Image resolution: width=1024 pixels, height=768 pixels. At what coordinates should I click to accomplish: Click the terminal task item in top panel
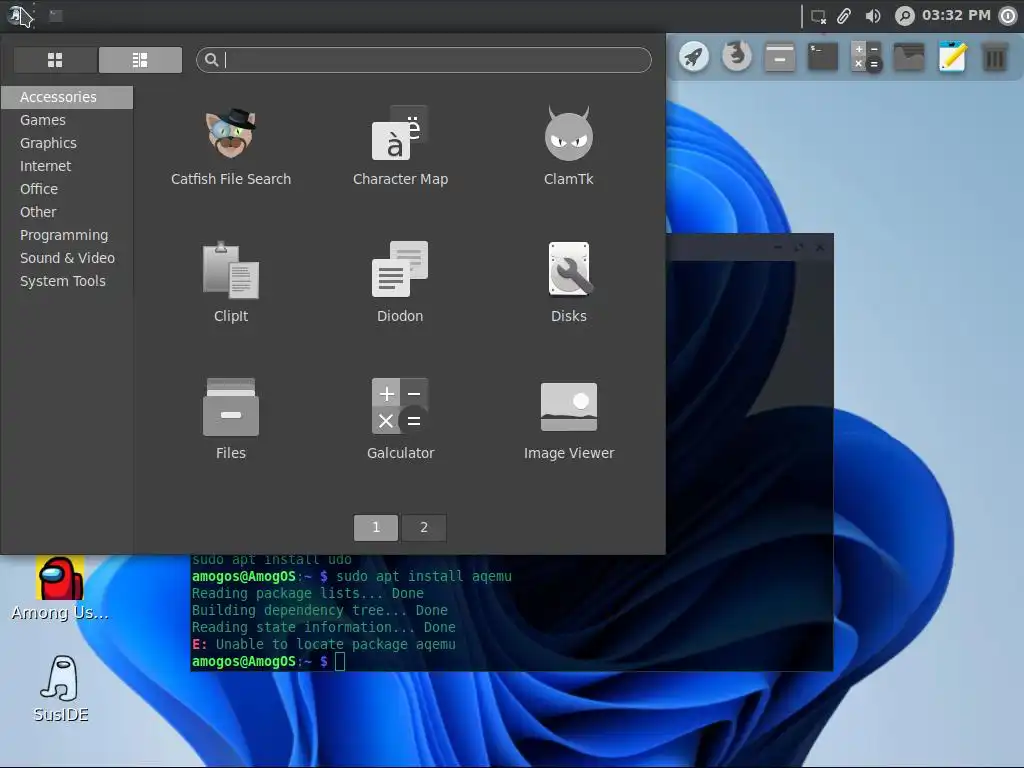click(56, 16)
